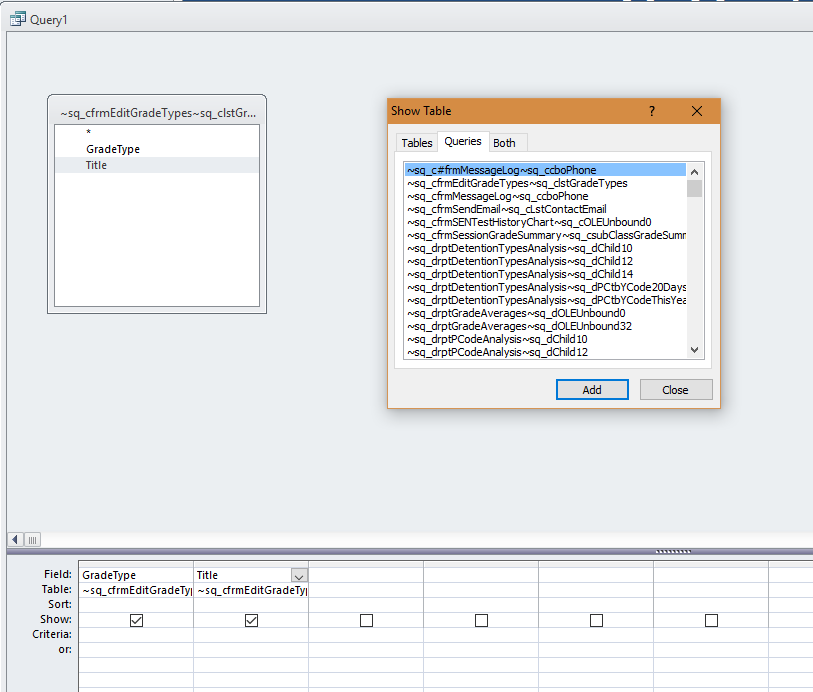The image size is (813, 692).
Task: Select ~sq_cfrmMessageLog~sq_ccboPhone query
Action: [x=545, y=196]
